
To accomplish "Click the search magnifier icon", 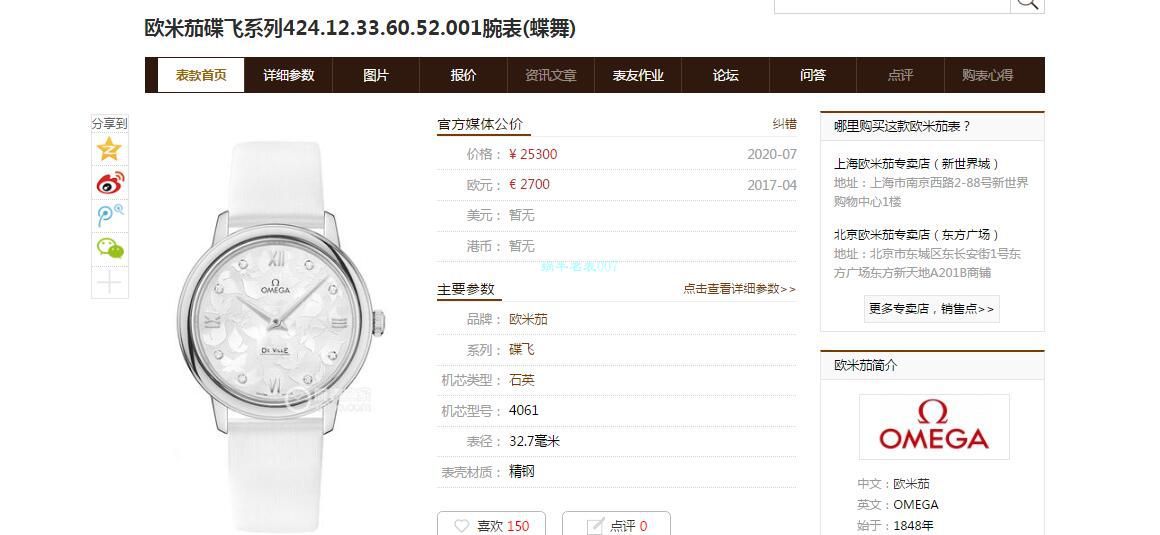I will 1027,4.
